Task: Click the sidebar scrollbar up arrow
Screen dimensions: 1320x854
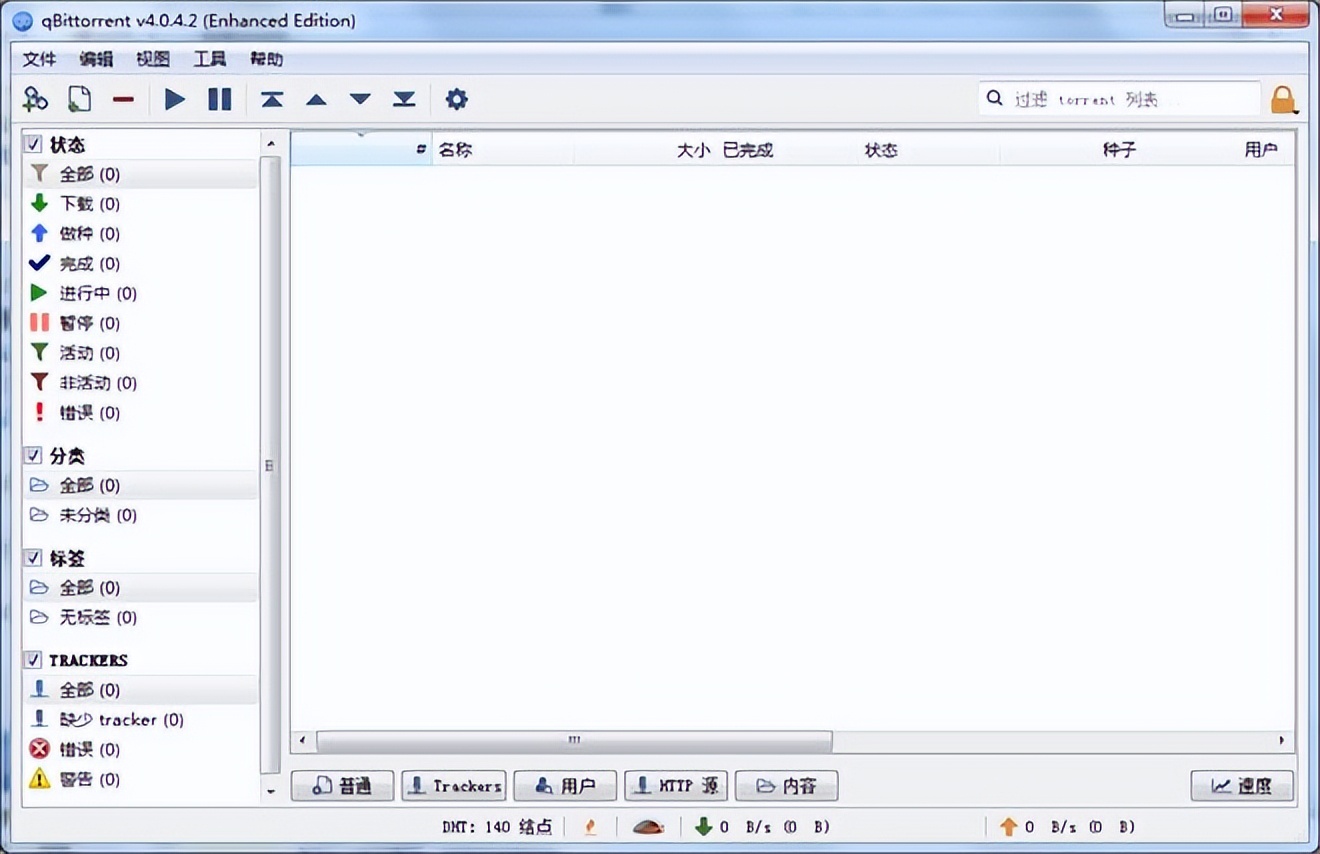Action: [x=270, y=144]
